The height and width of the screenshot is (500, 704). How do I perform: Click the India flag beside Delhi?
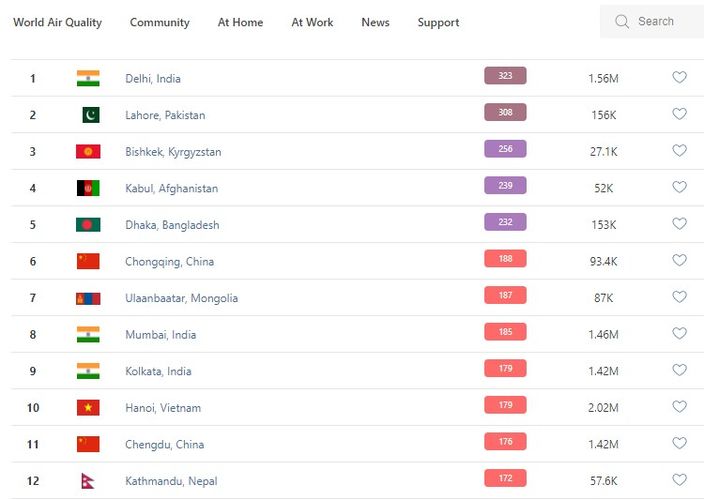tap(88, 78)
